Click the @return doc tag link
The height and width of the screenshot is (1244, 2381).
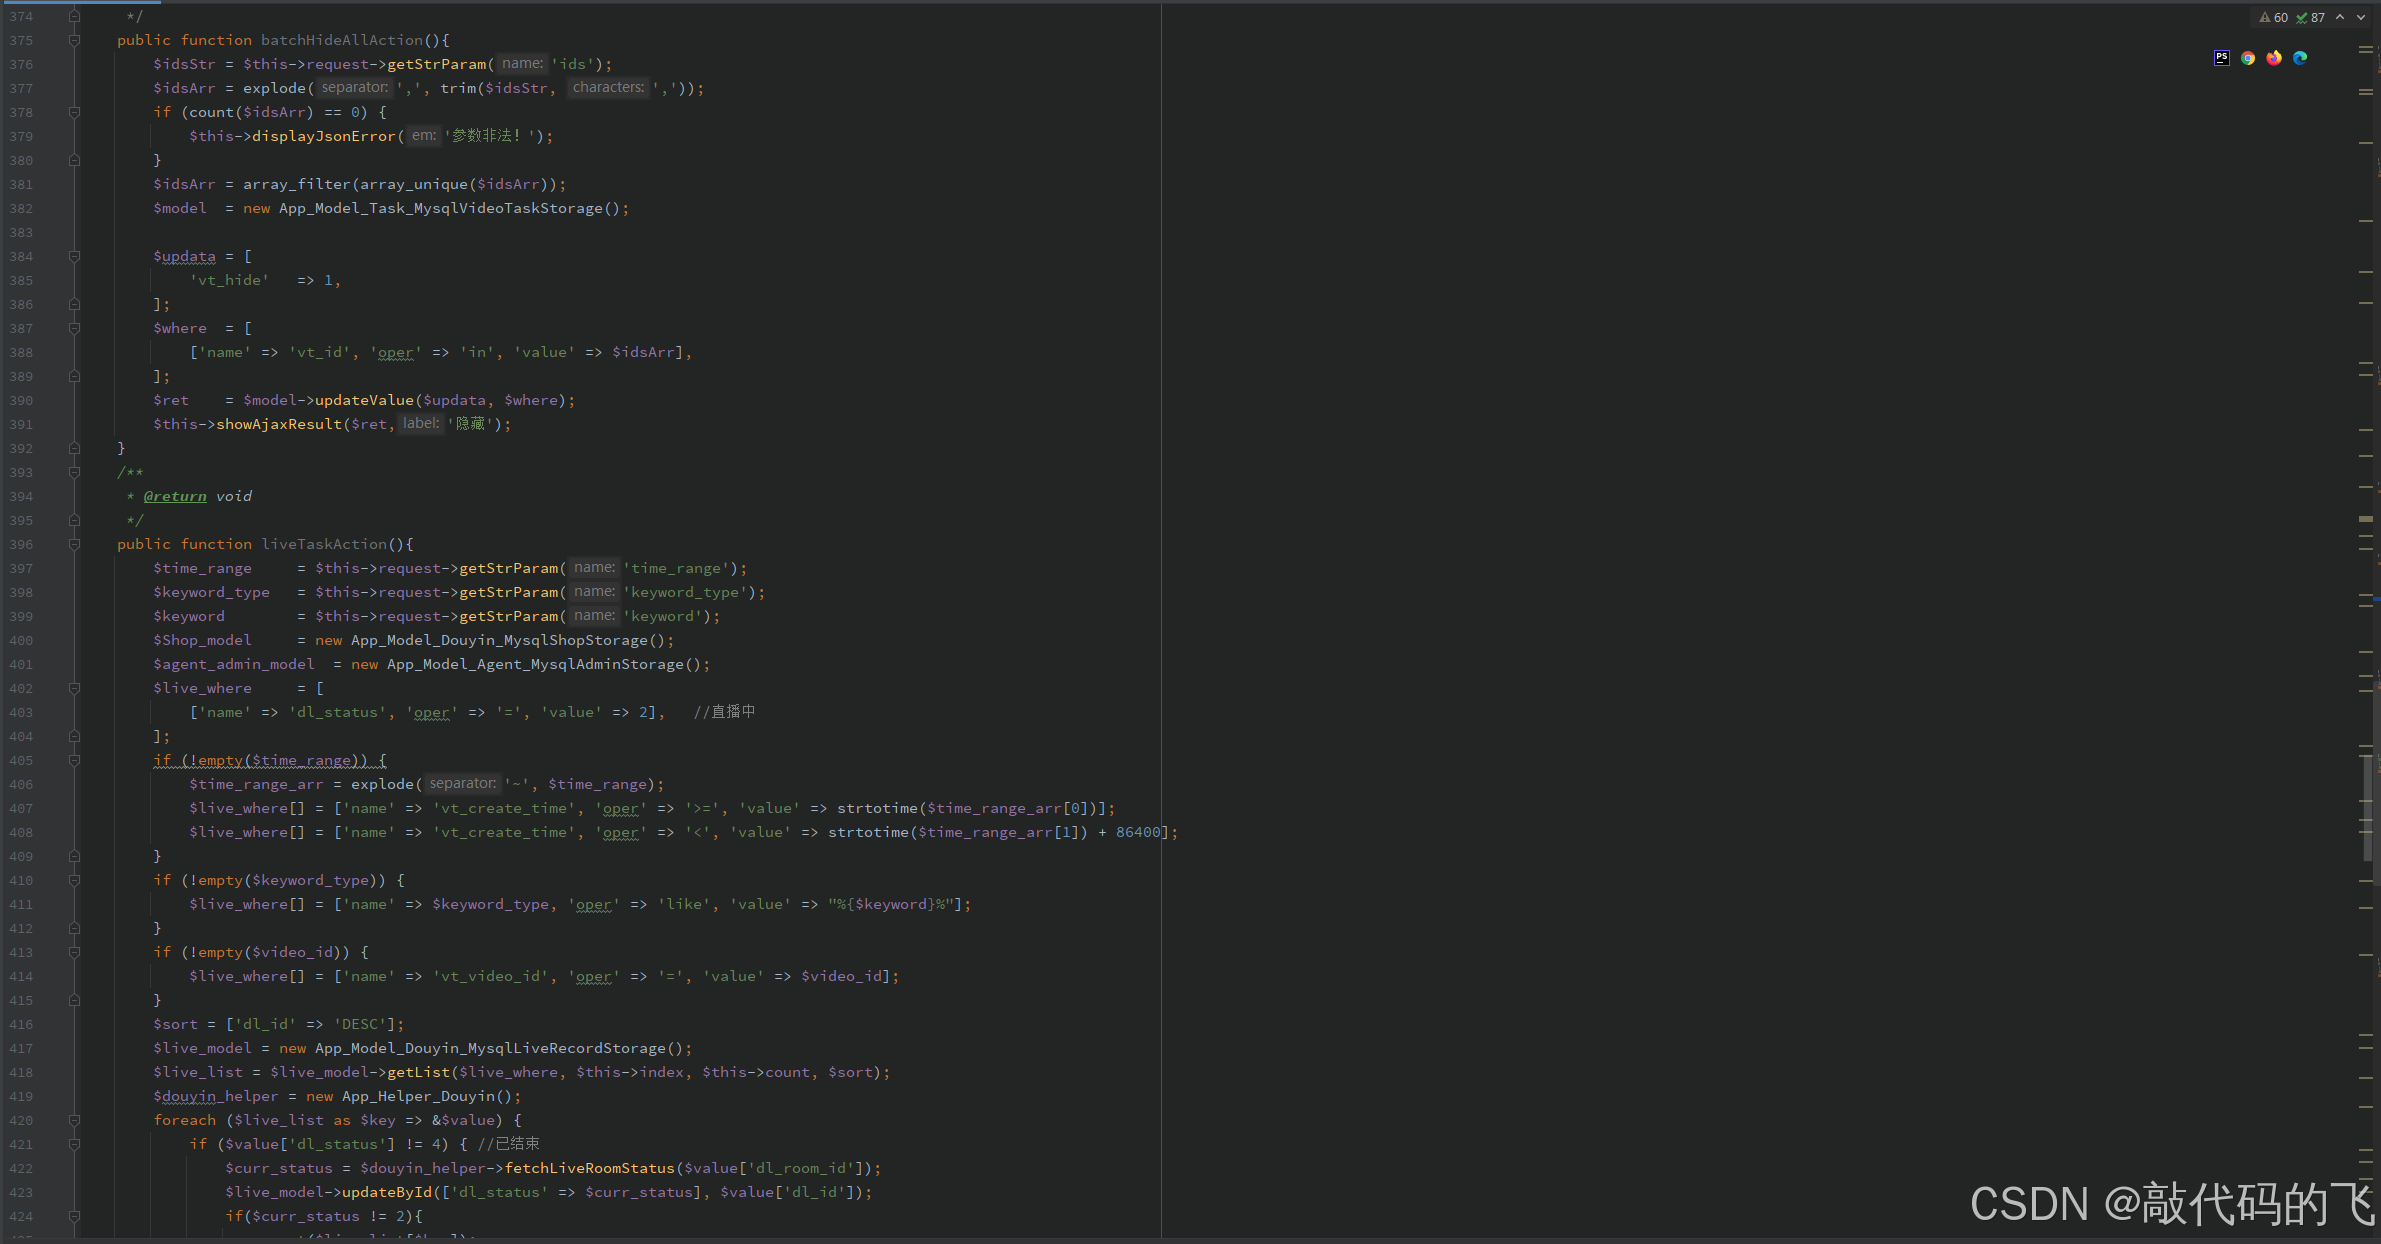click(175, 496)
